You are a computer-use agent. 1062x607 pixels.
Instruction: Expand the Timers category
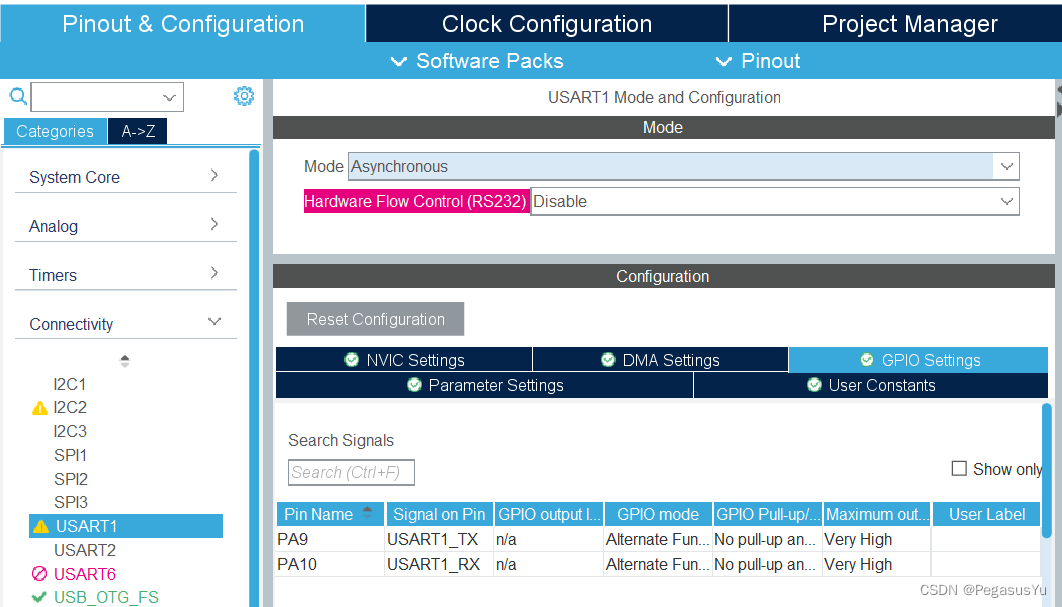(x=125, y=274)
